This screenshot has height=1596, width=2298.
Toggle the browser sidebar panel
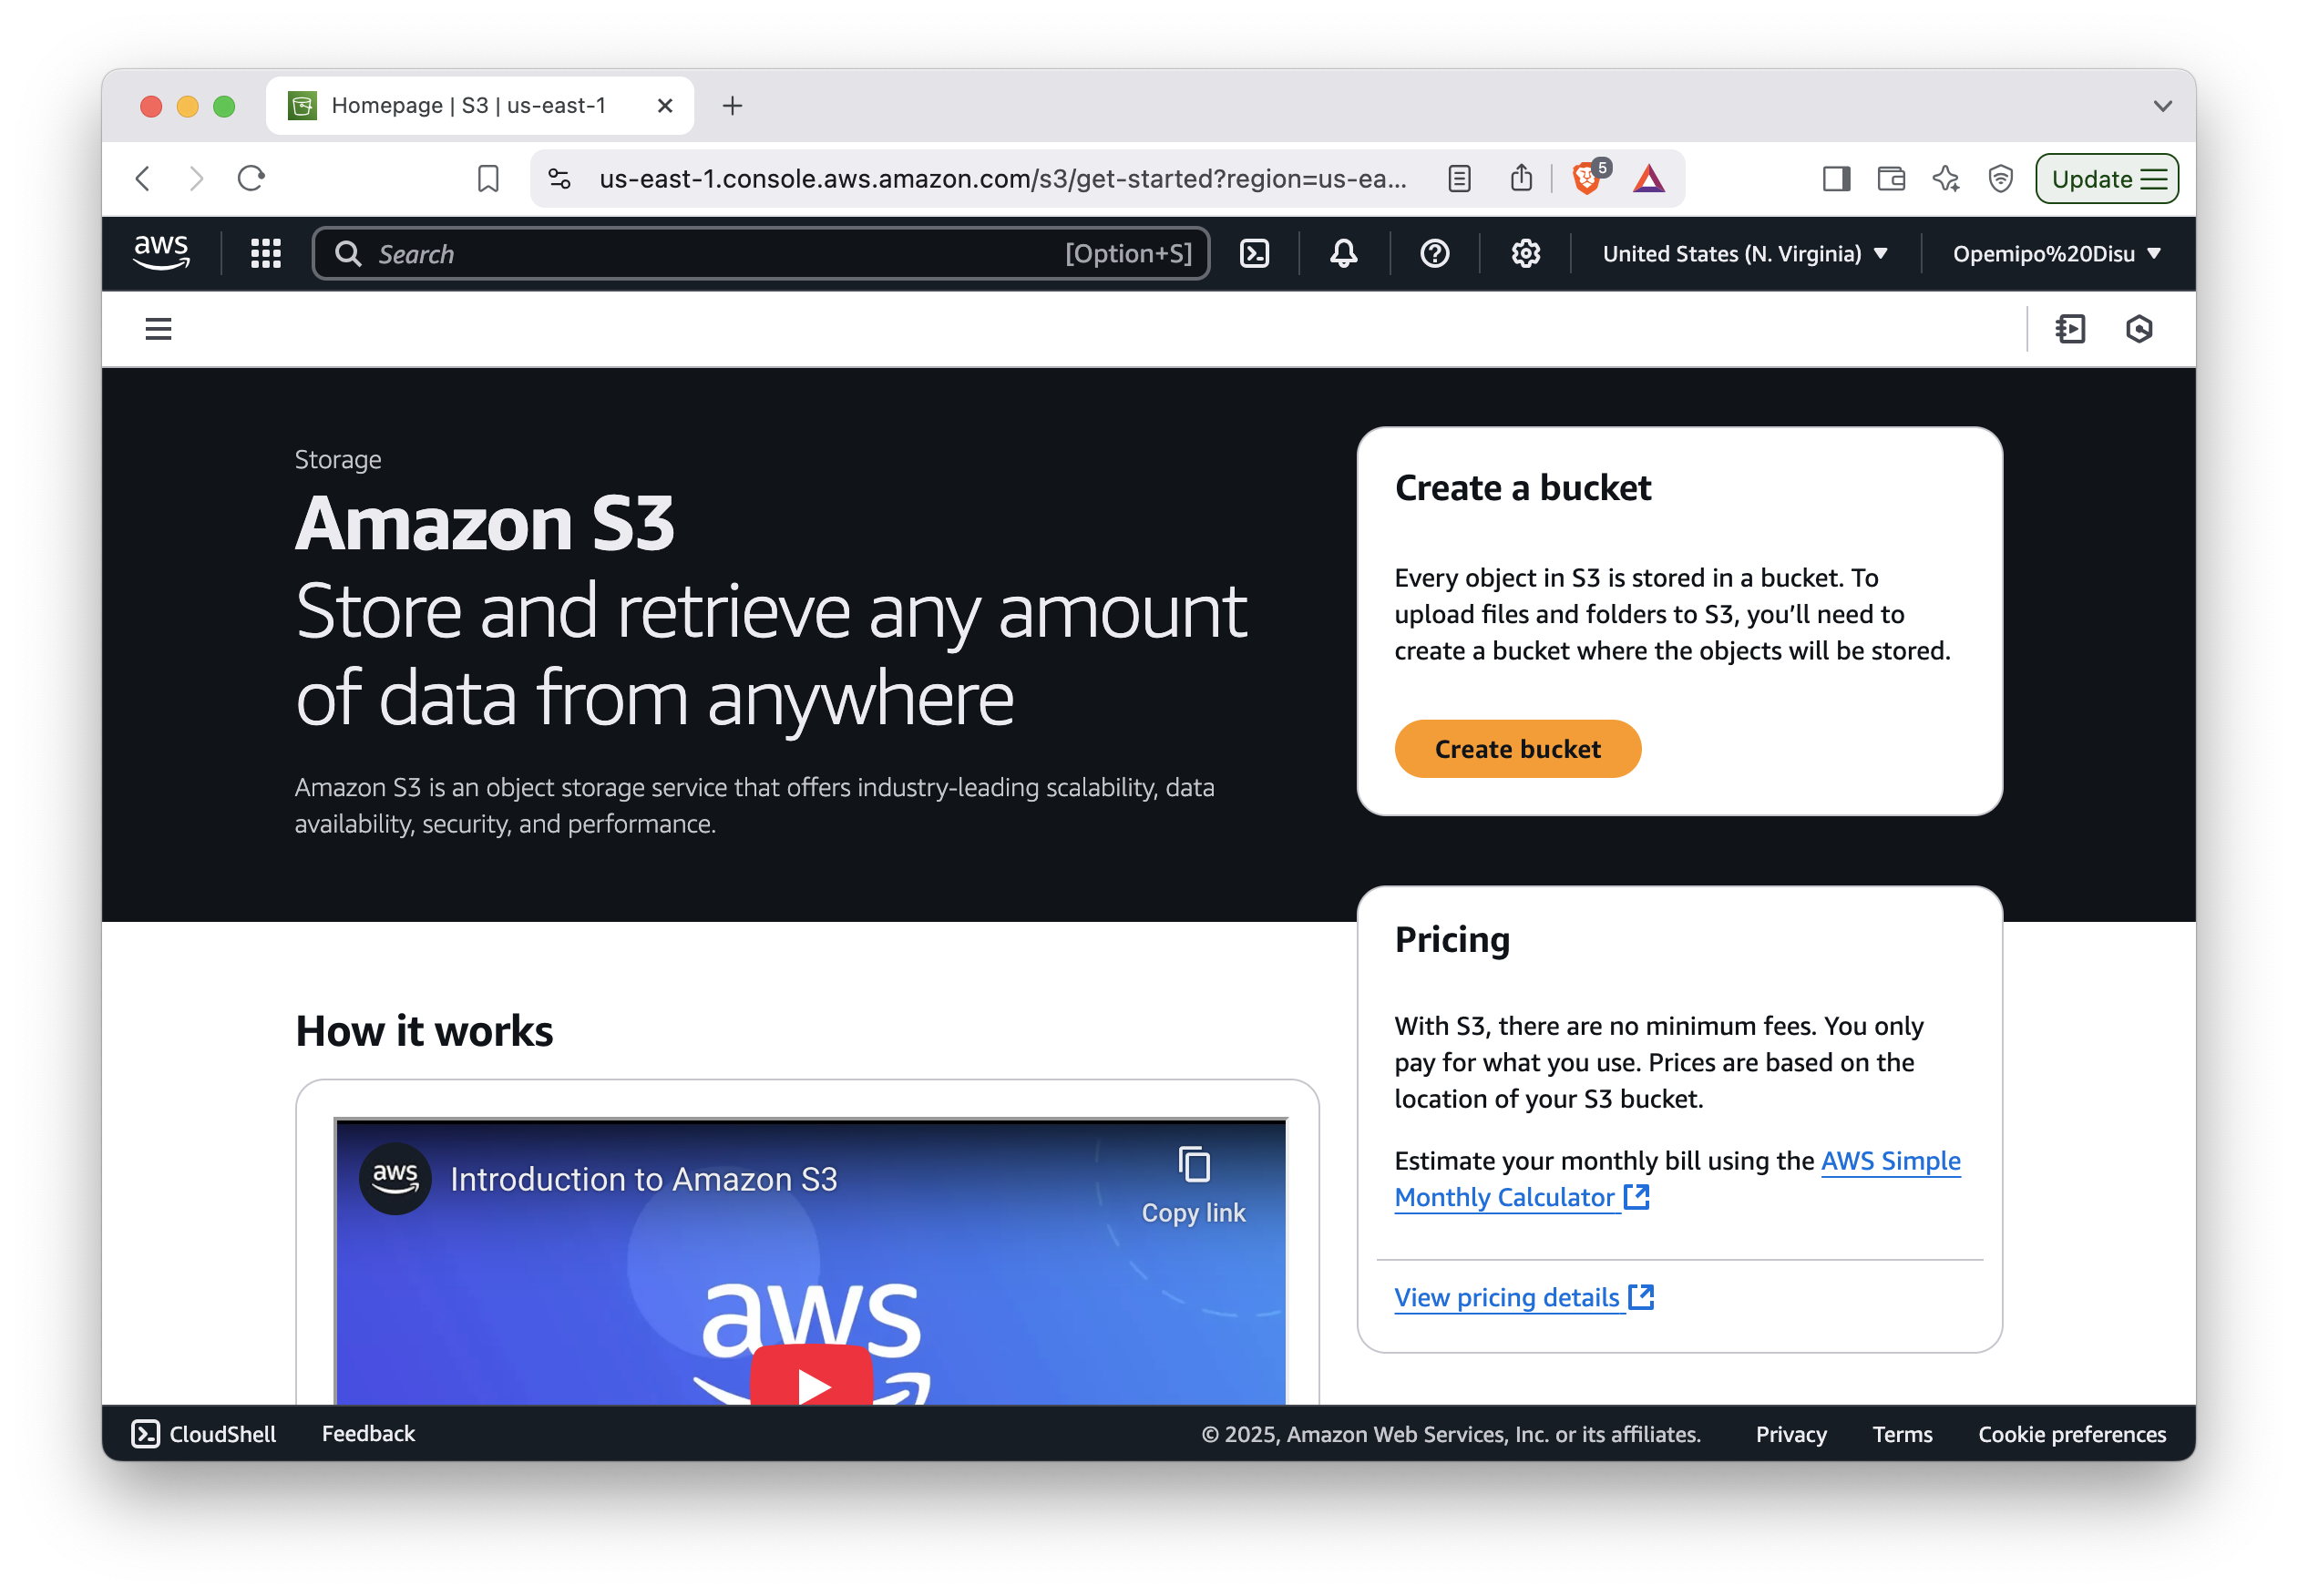1836,179
